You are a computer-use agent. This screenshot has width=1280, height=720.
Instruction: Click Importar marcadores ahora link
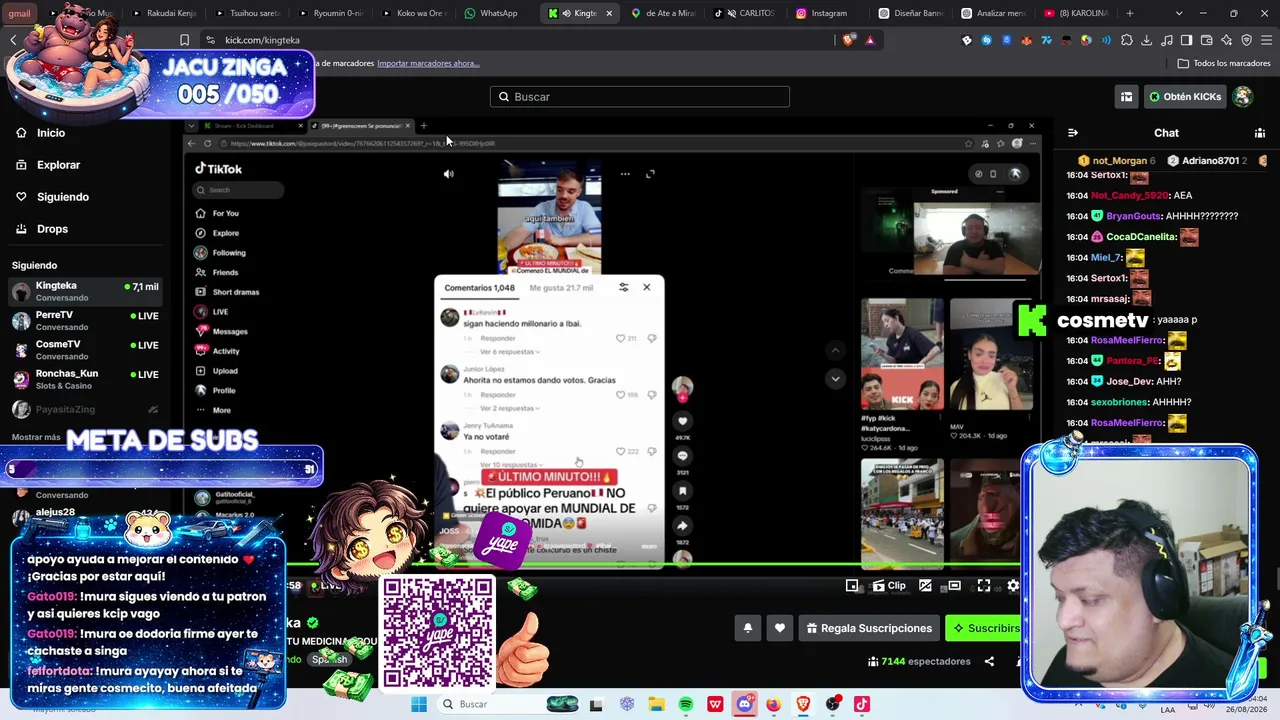(428, 63)
